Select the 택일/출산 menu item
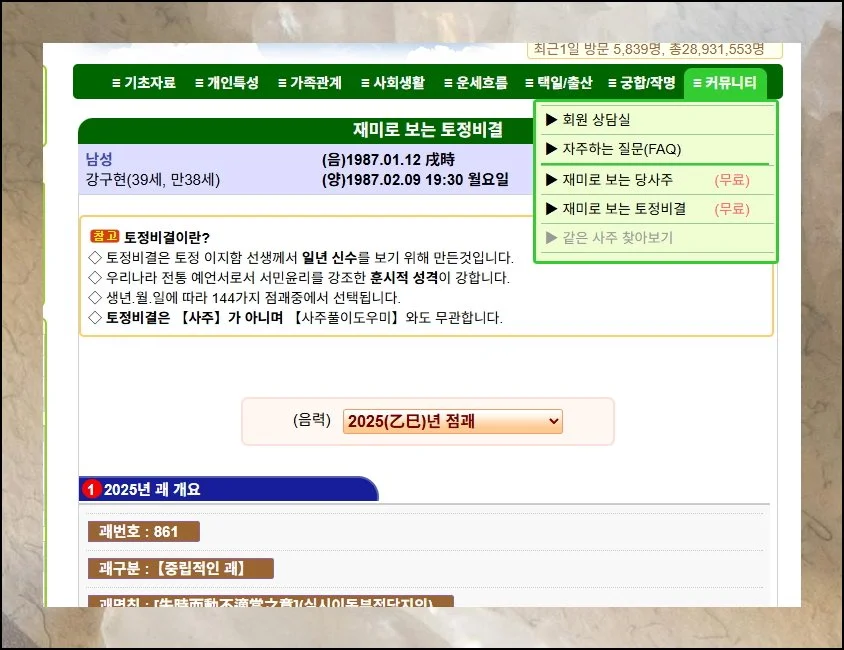 coord(558,83)
